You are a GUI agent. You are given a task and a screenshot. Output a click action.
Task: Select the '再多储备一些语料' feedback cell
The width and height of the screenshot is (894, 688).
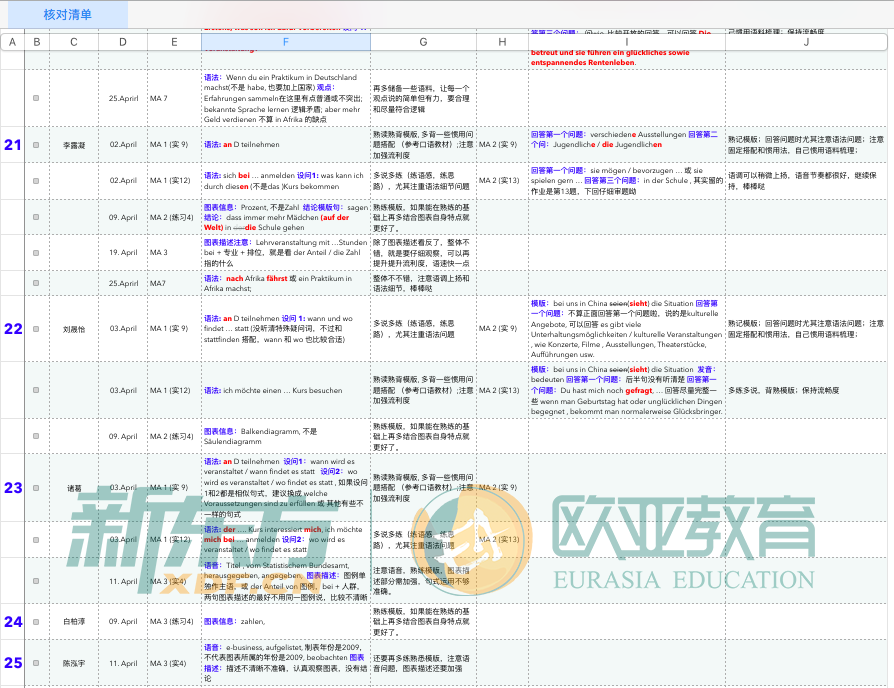tap(424, 98)
